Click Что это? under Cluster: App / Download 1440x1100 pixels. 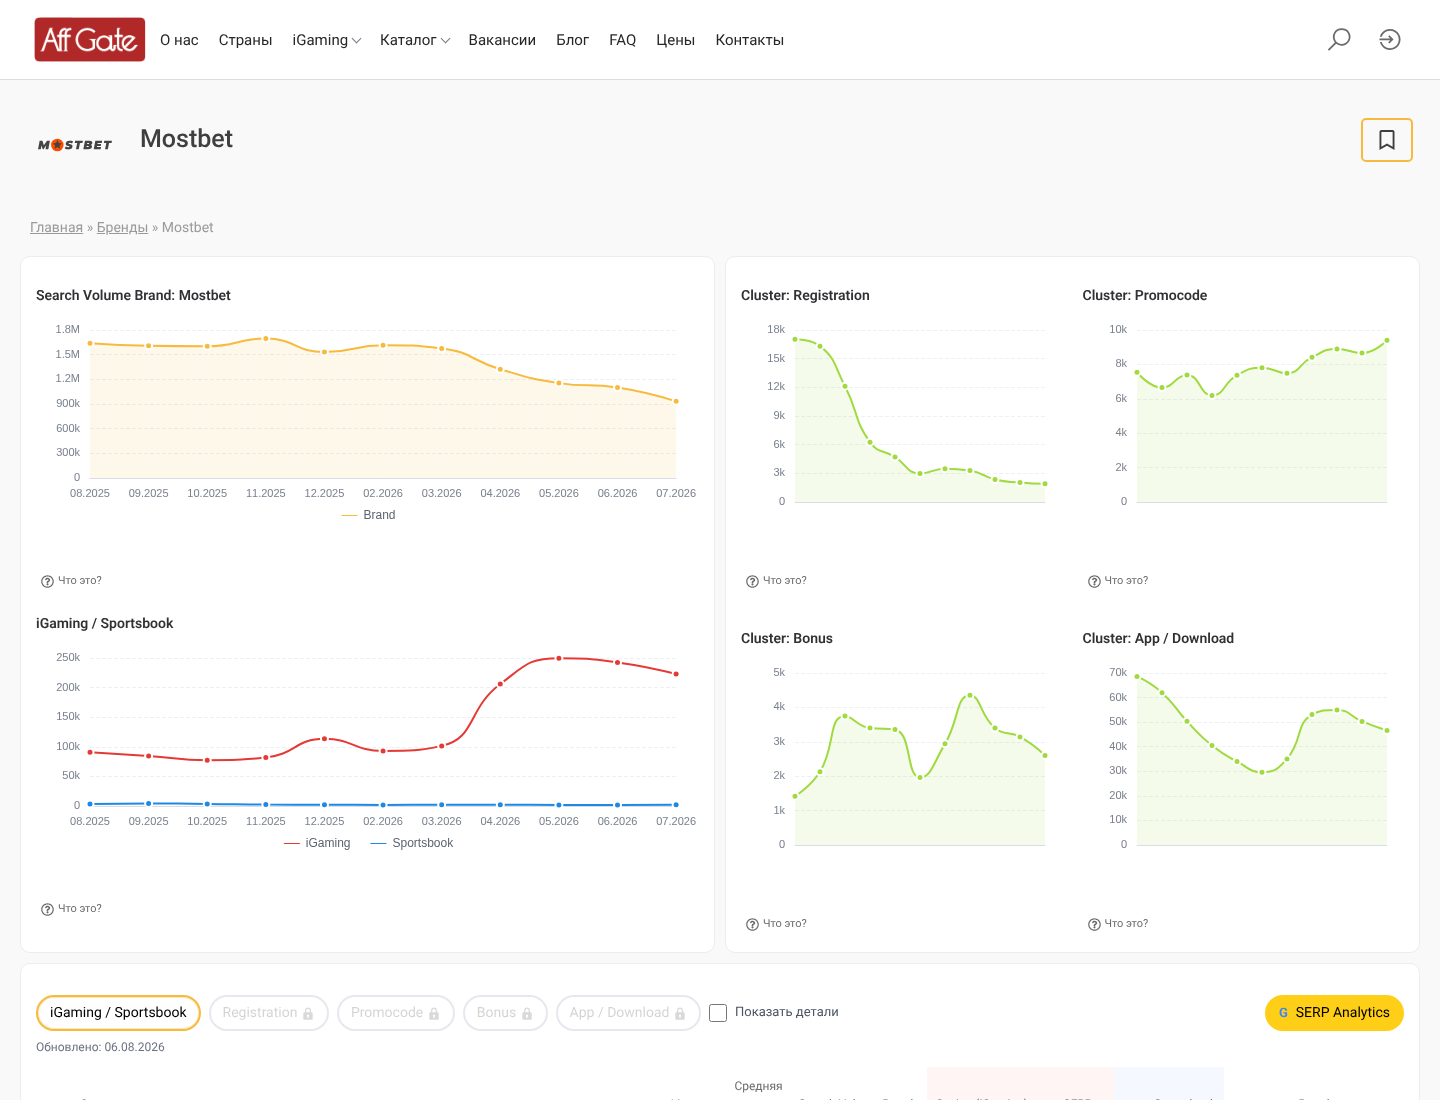click(x=1126, y=924)
